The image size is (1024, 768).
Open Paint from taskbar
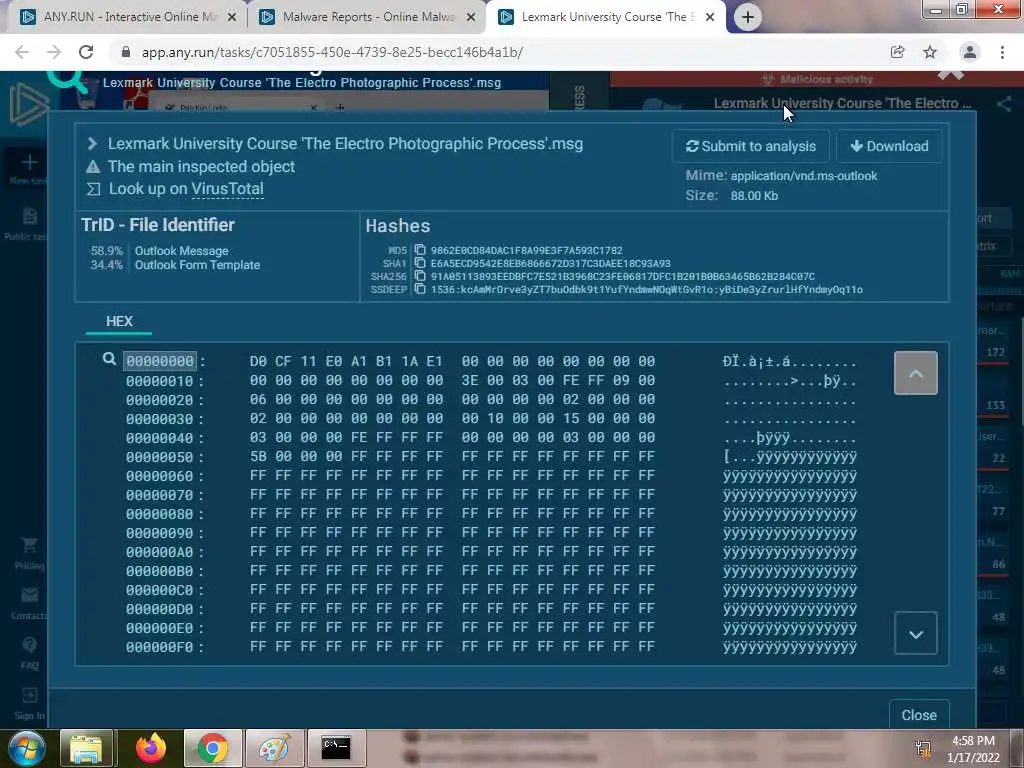(x=274, y=748)
